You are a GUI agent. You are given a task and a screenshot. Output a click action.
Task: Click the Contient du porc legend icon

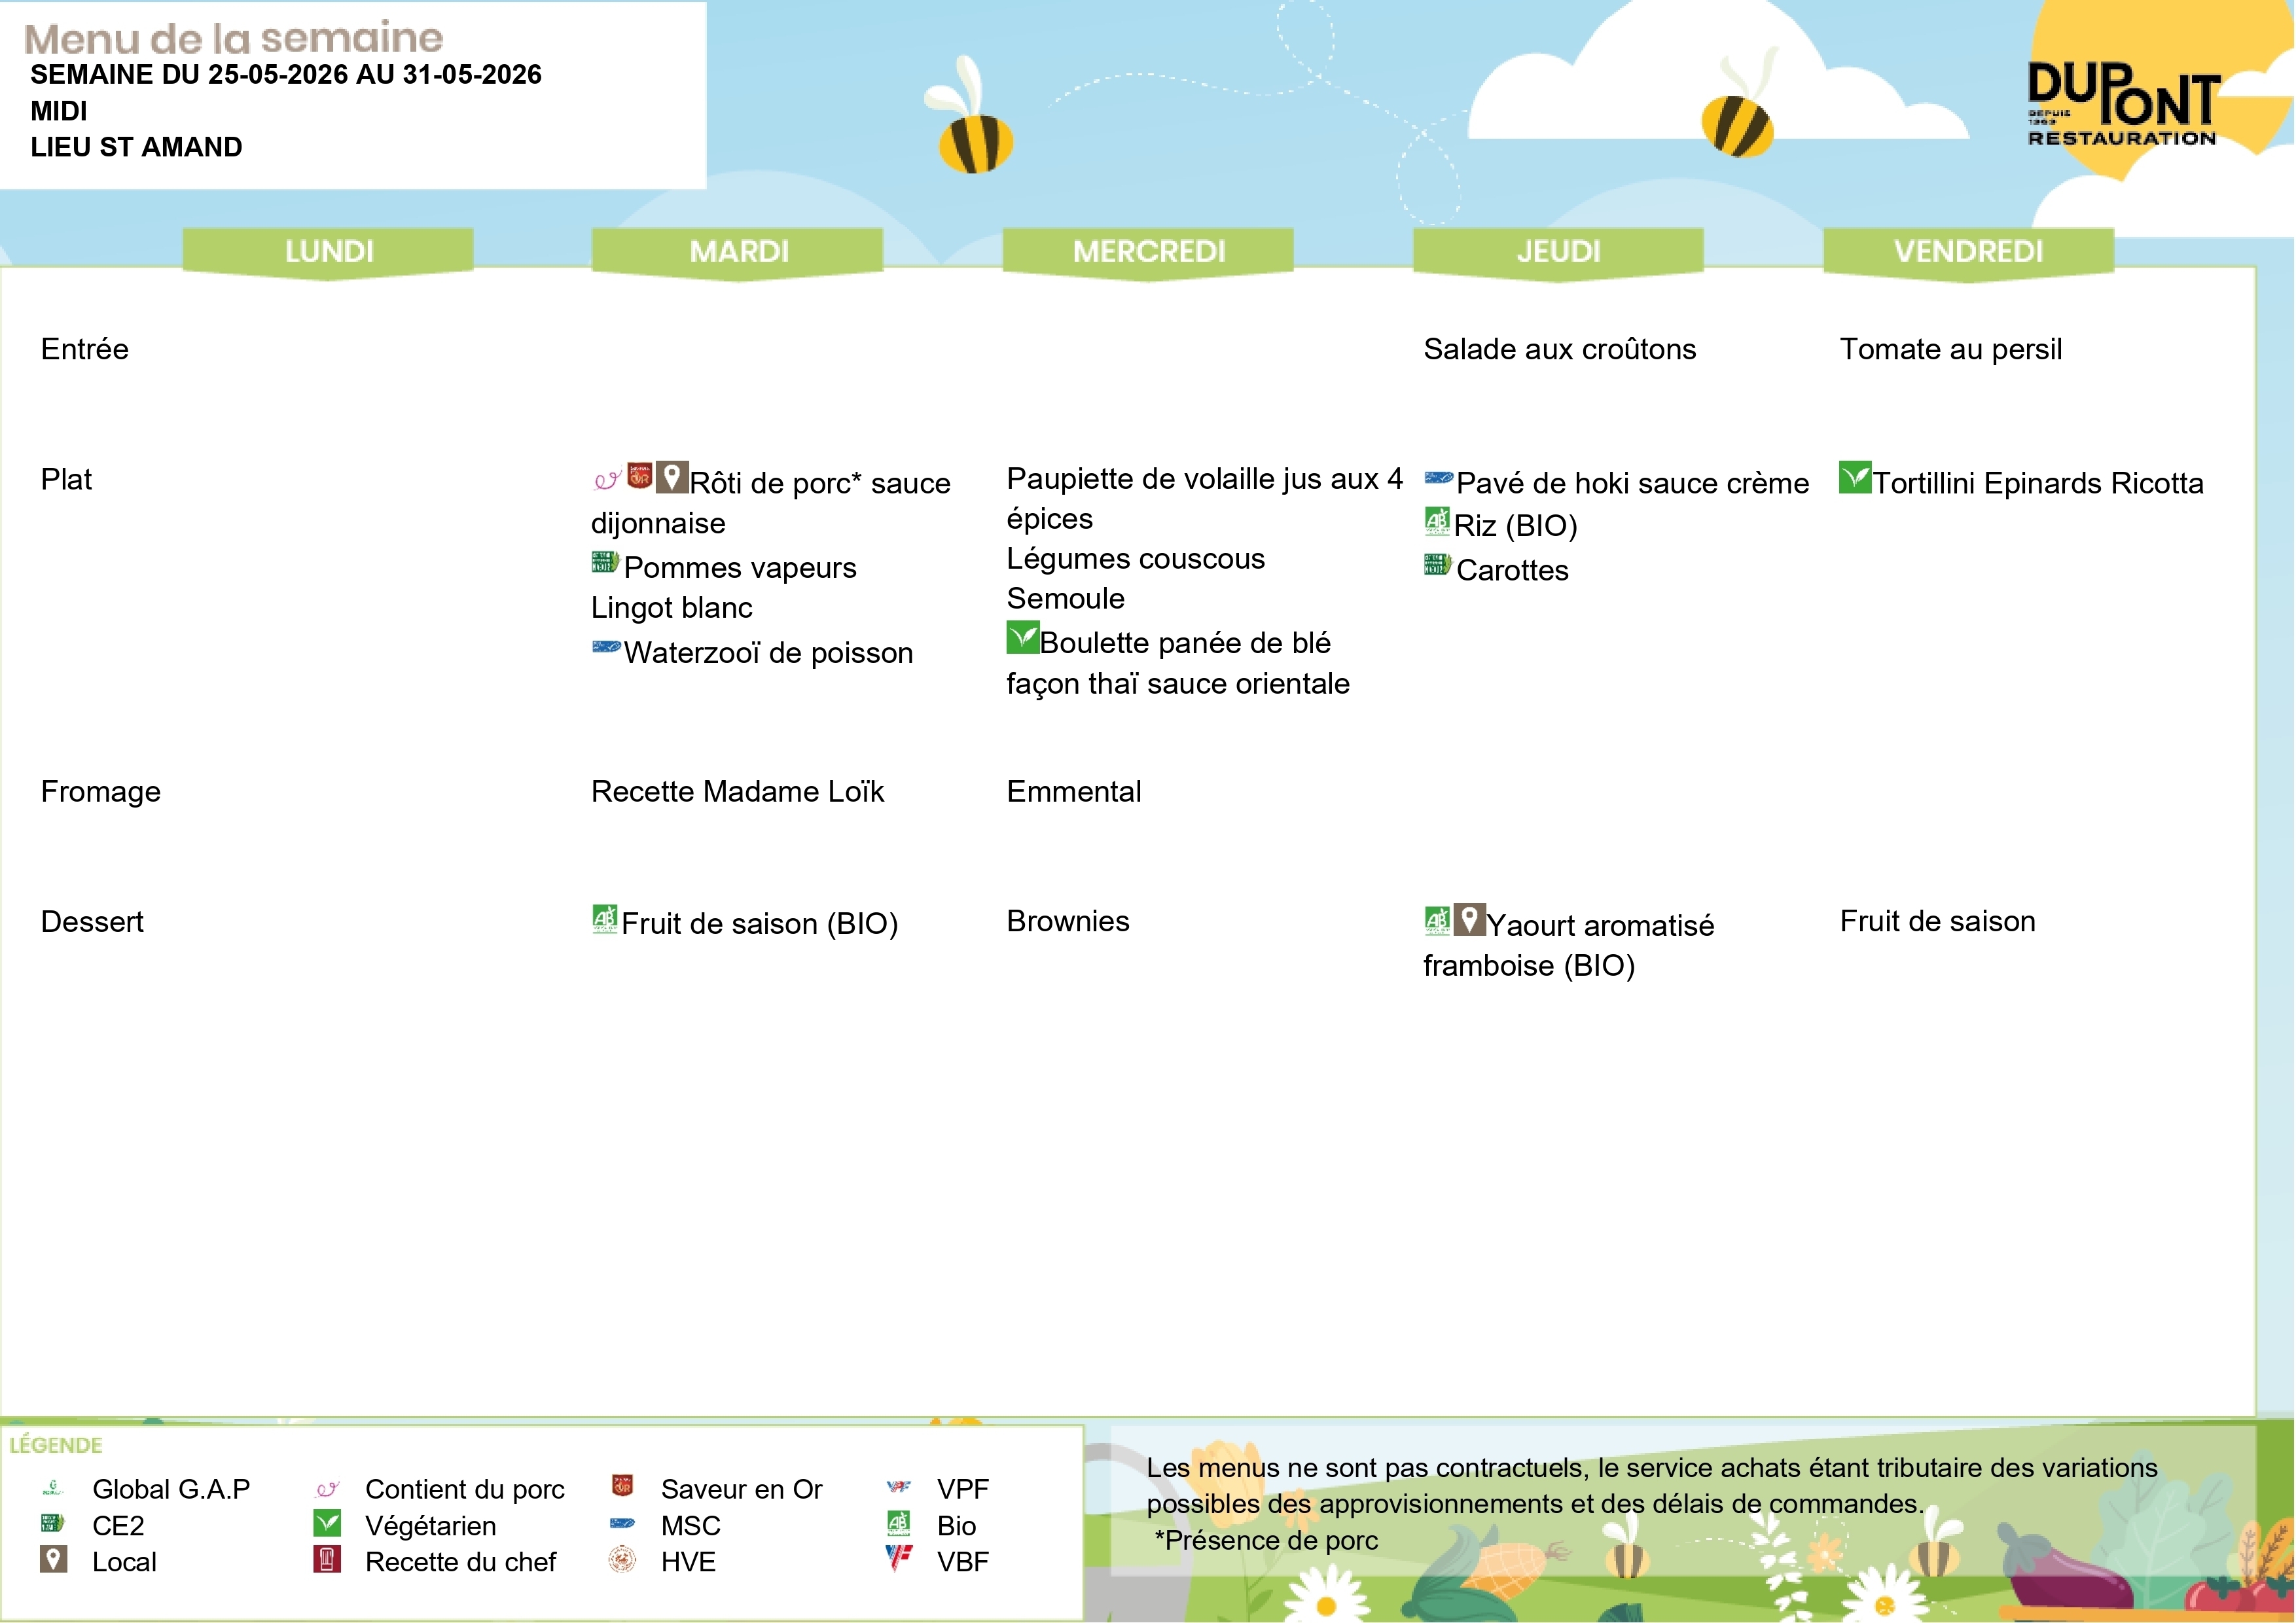pyautogui.click(x=327, y=1489)
